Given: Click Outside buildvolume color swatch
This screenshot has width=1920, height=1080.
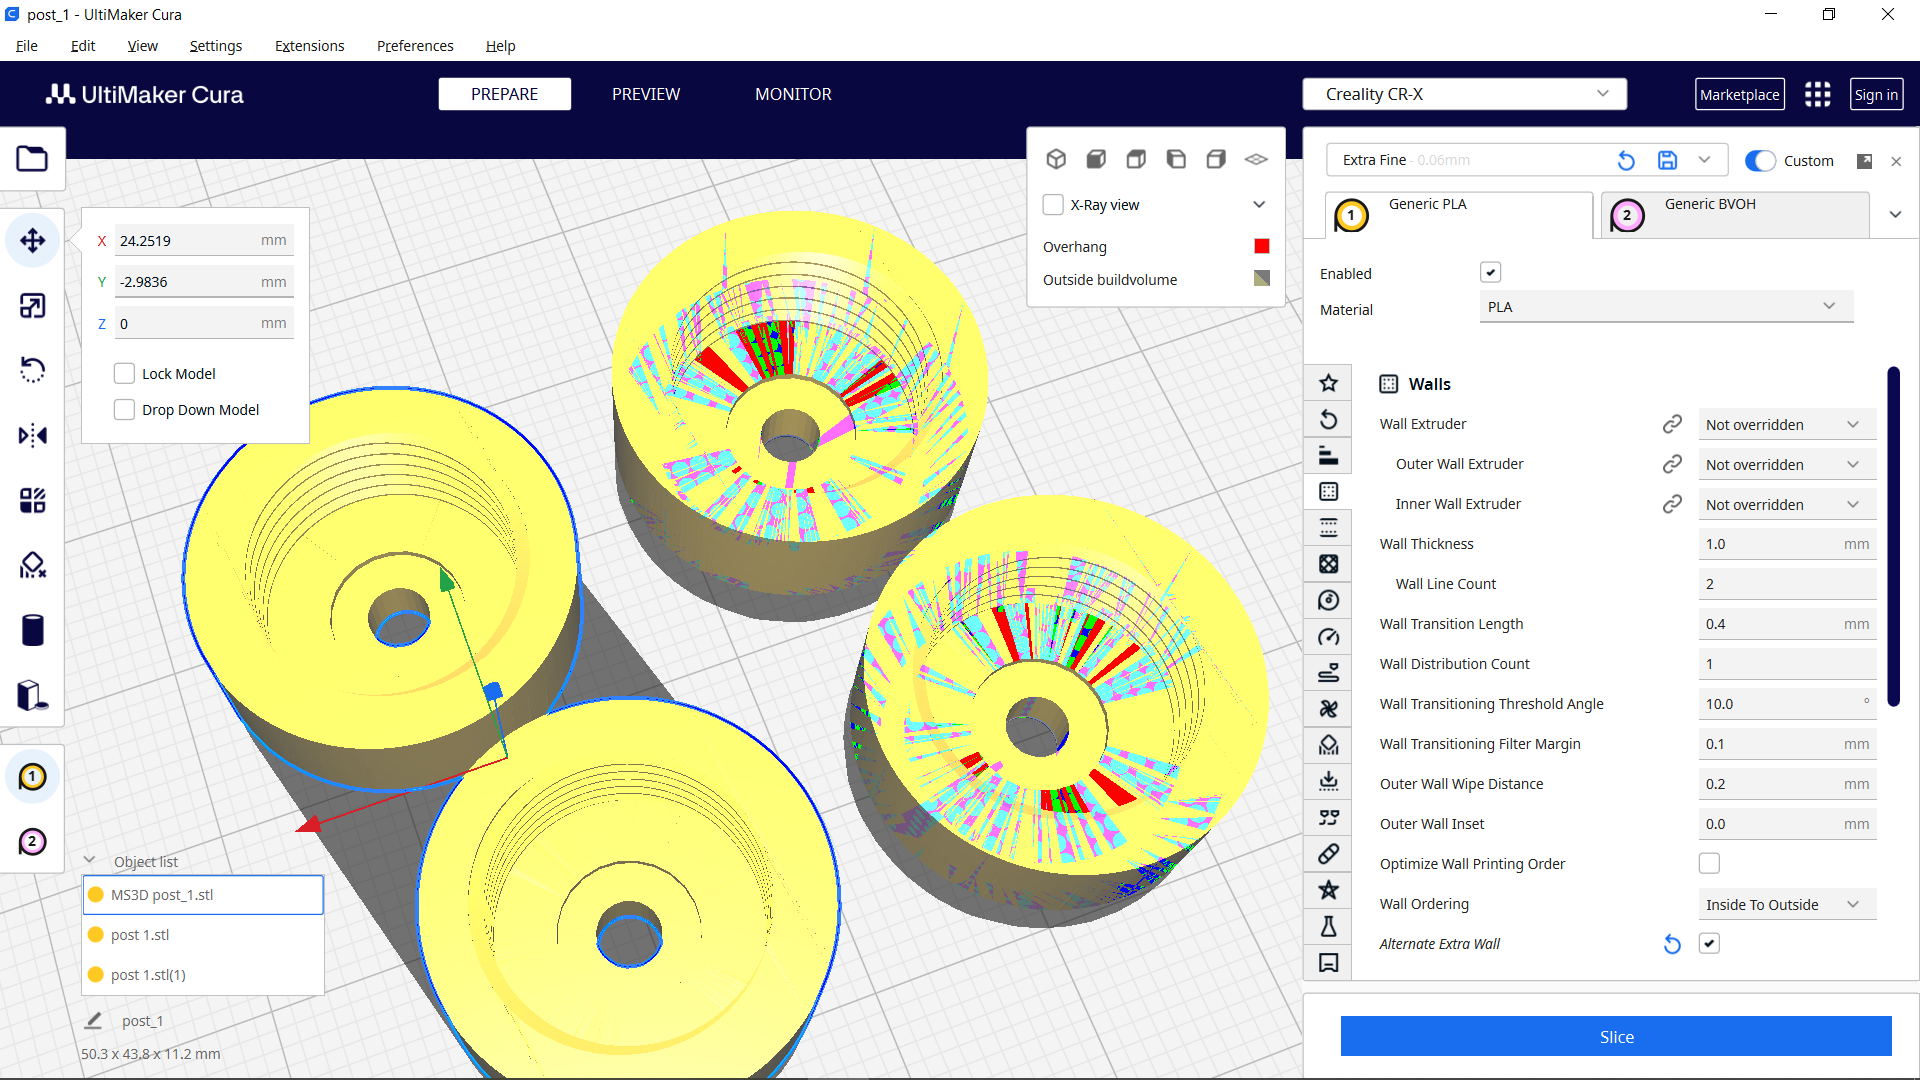Looking at the screenshot, I should [1262, 279].
